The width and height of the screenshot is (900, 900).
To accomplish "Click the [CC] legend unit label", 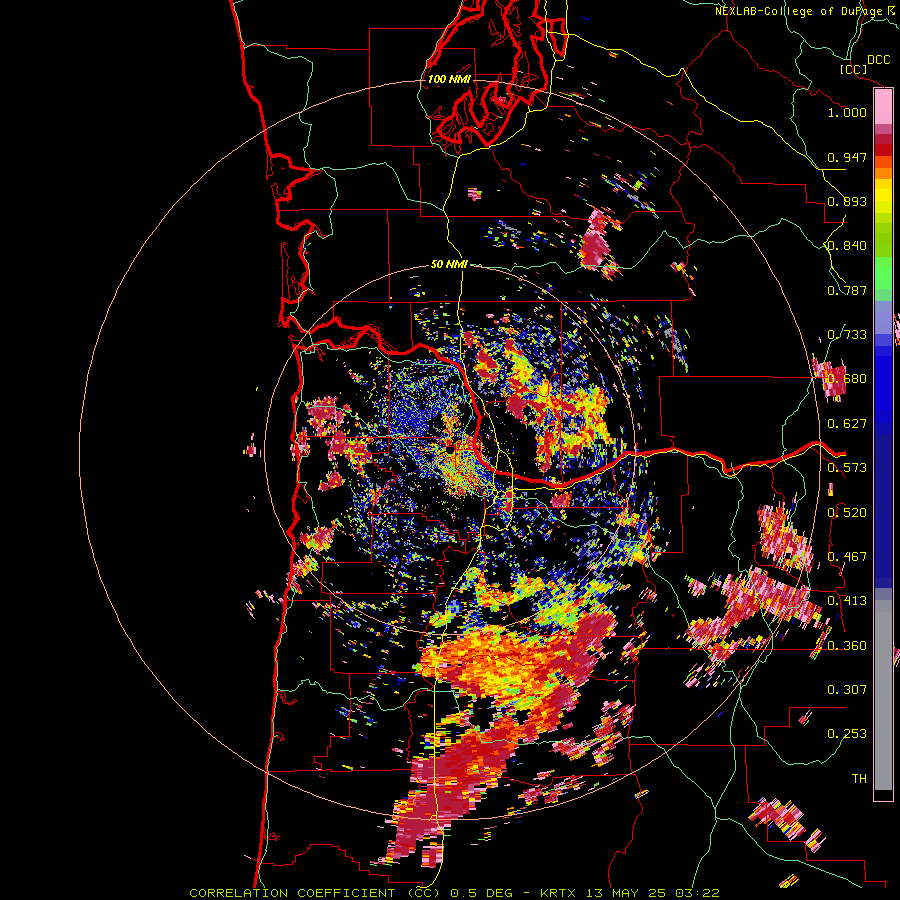I will pos(854,69).
